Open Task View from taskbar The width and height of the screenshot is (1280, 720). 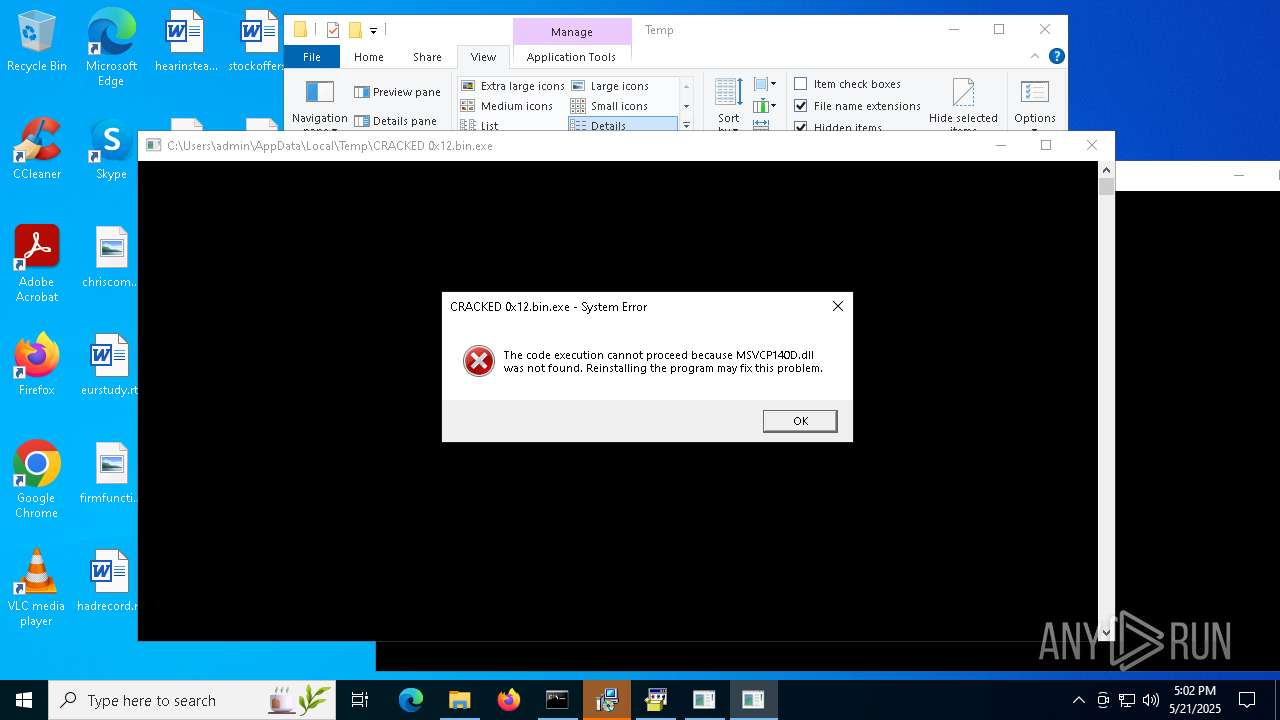(360, 700)
